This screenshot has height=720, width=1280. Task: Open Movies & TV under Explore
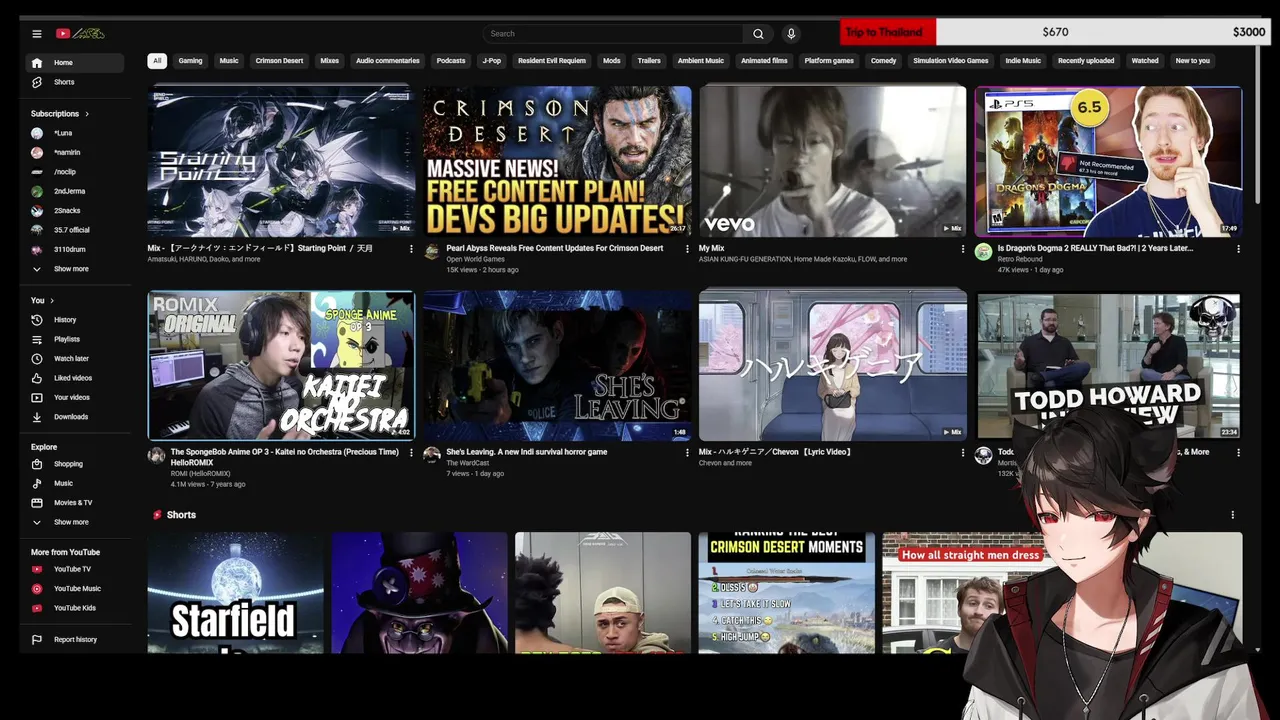[x=75, y=503]
